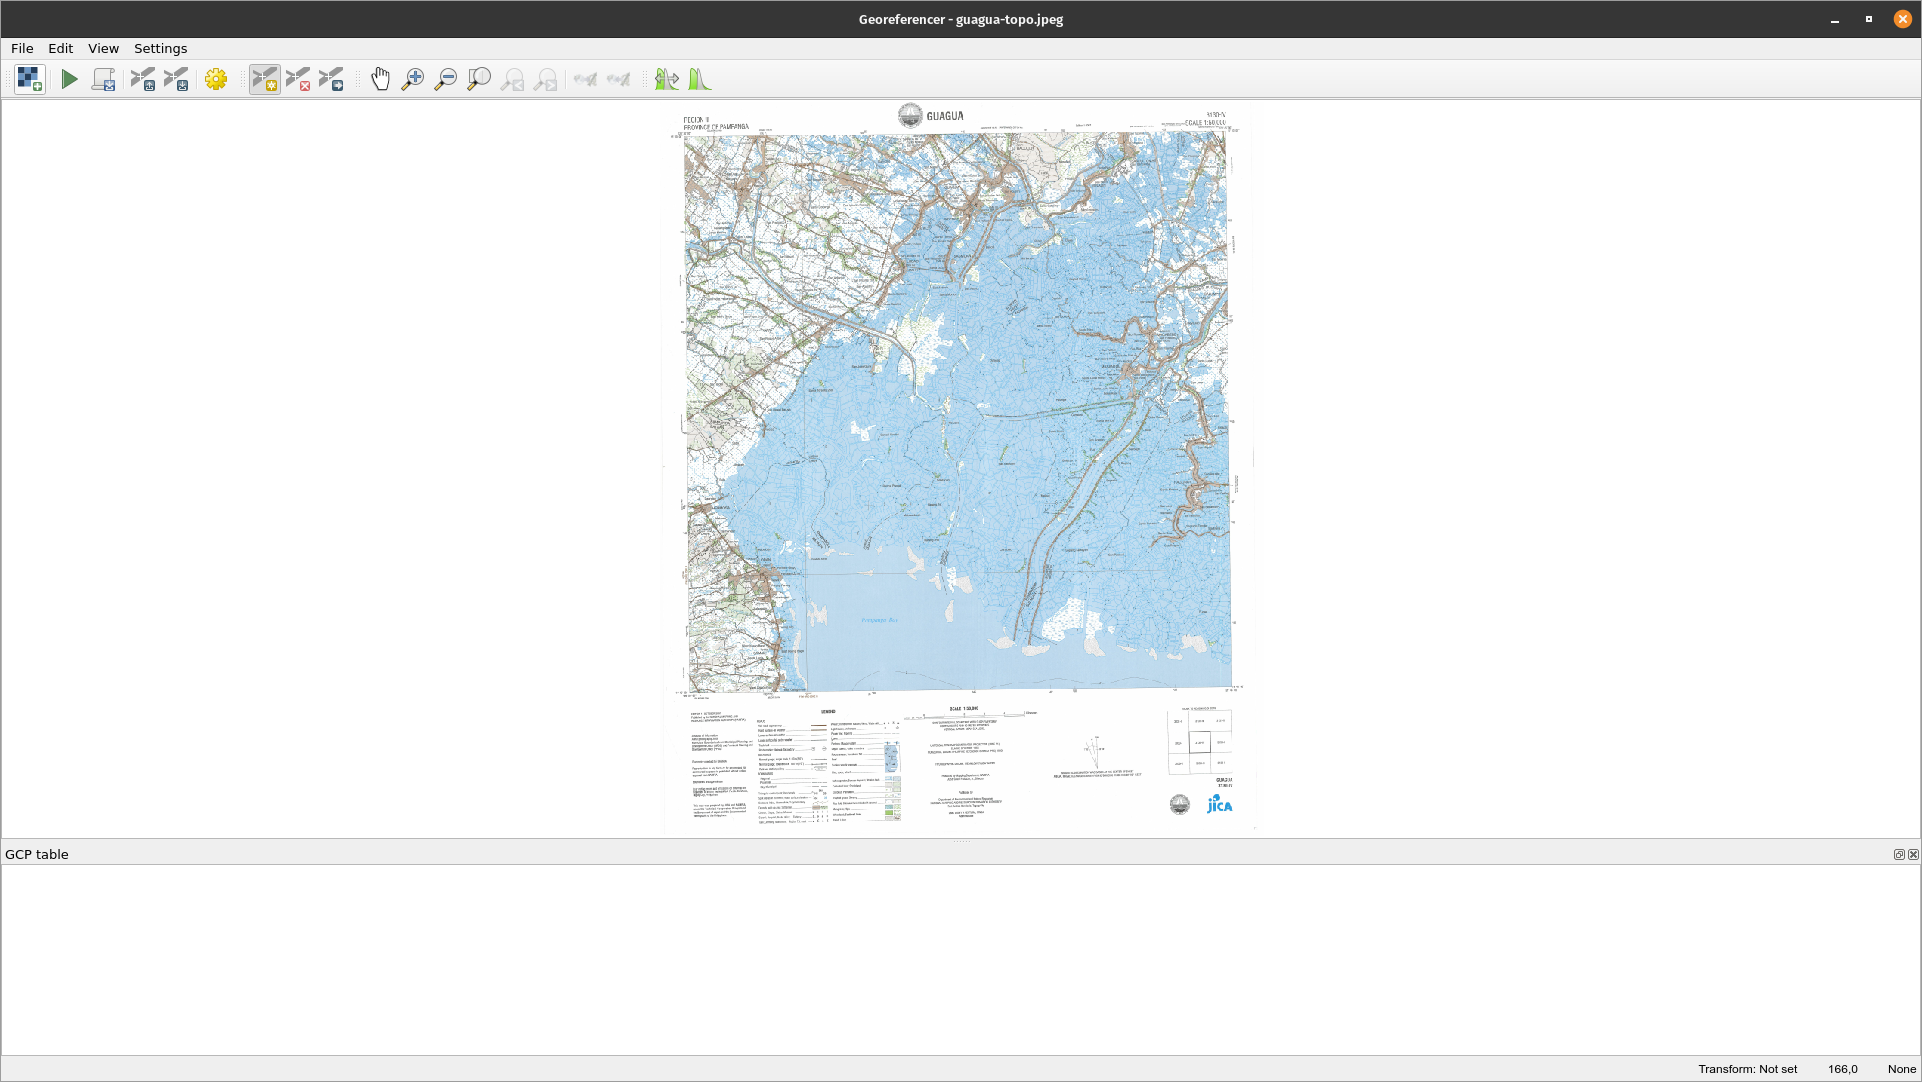Apply the local histogram stretch
This screenshot has width=1922, height=1082.
click(666, 78)
